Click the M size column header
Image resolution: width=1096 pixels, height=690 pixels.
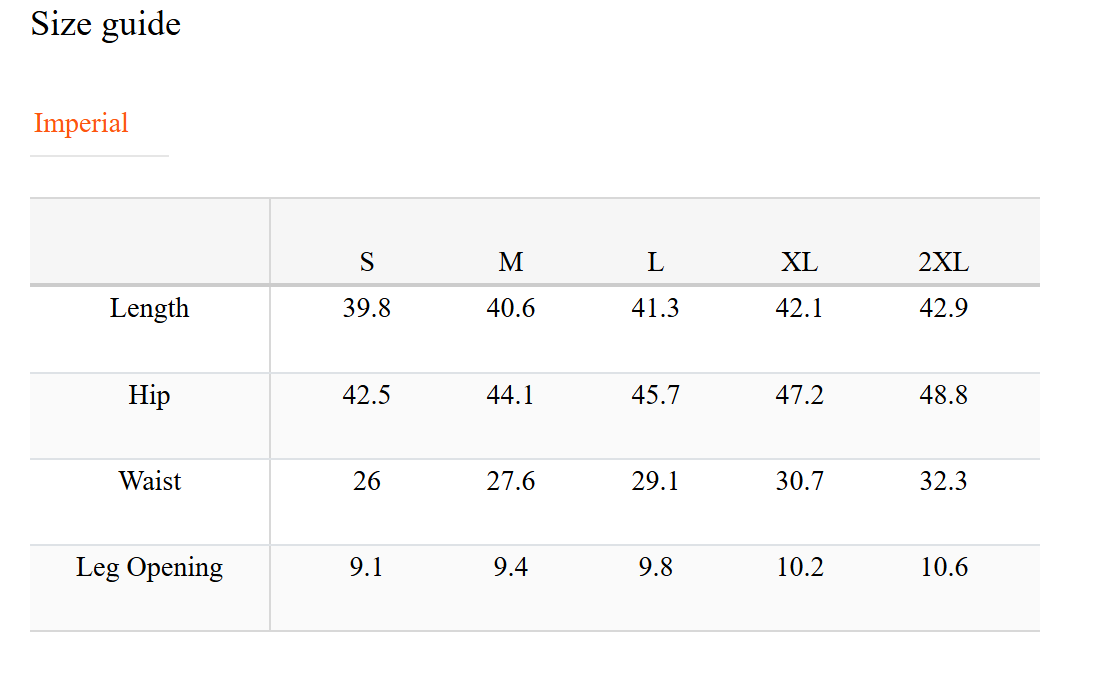tap(511, 262)
